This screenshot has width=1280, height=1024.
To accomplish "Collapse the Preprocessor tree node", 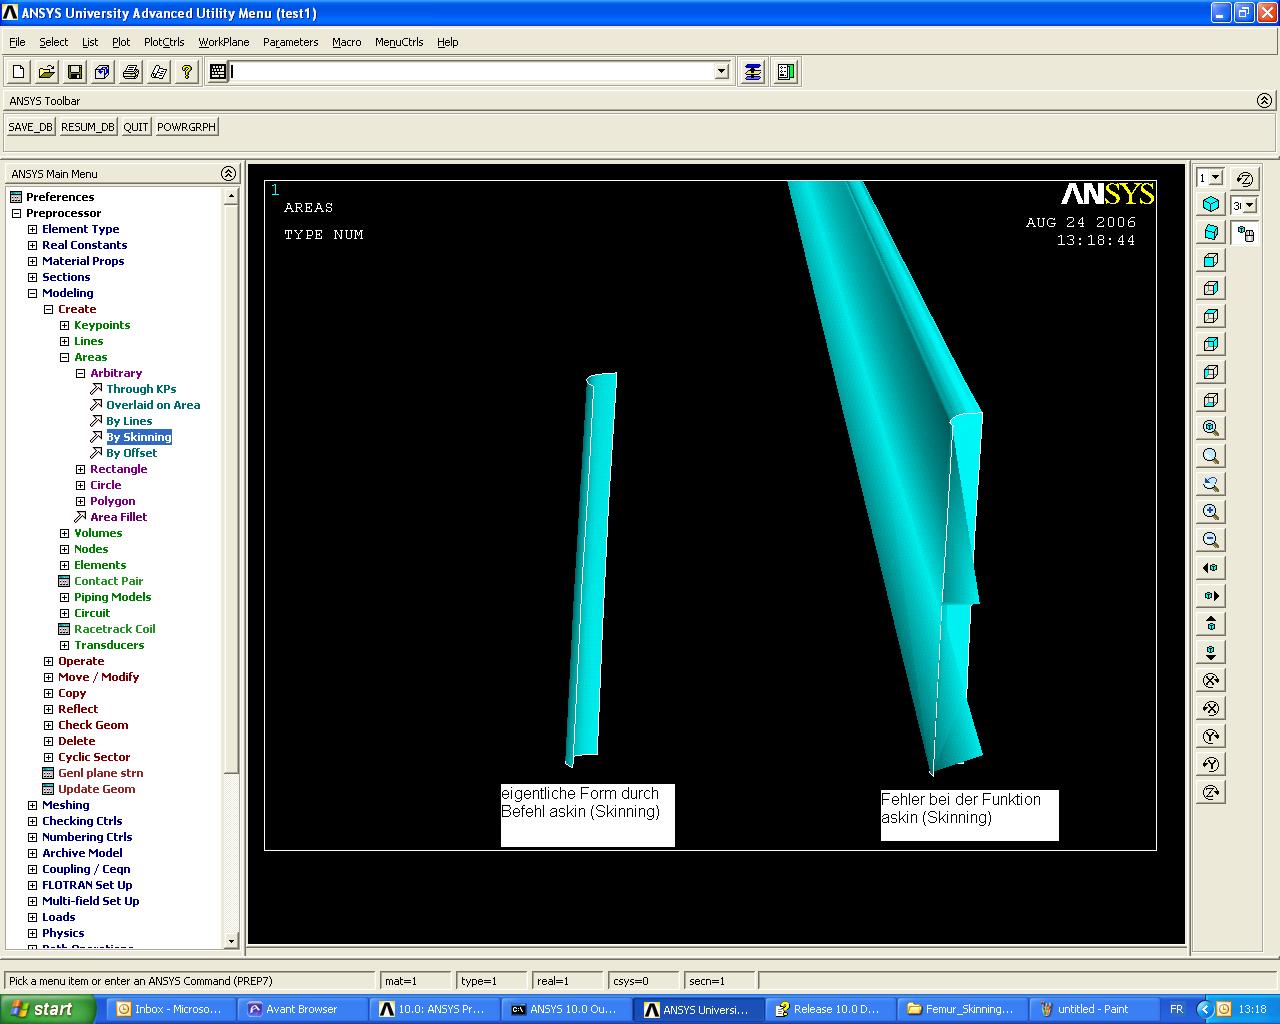I will point(16,213).
